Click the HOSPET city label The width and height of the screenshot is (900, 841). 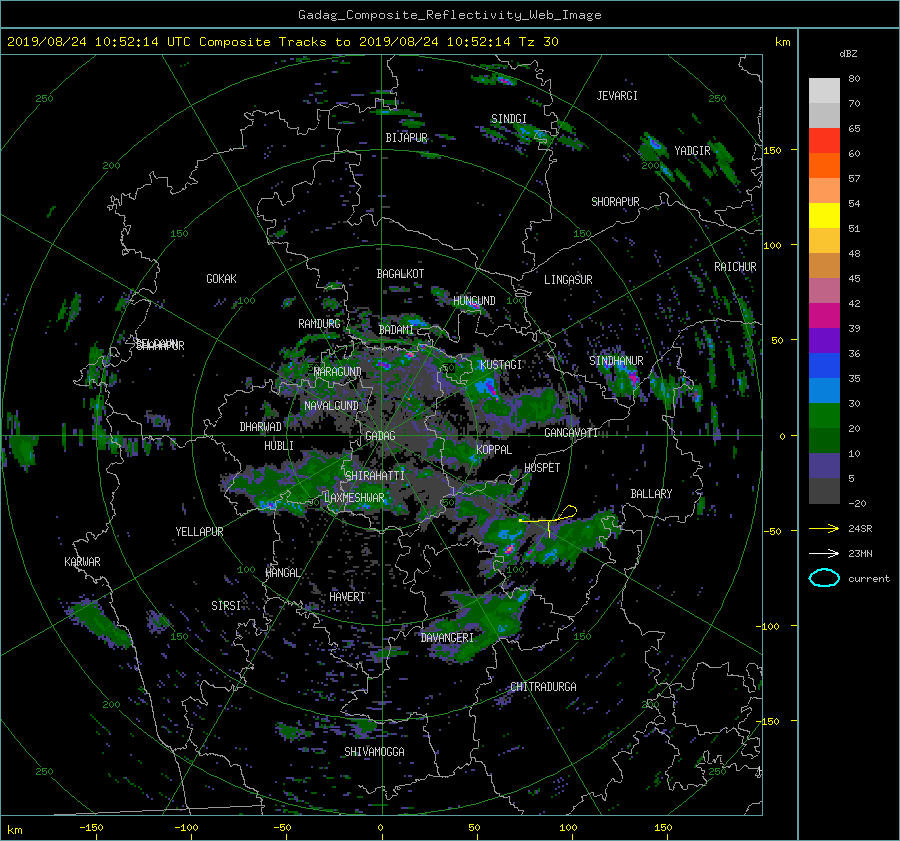[542, 468]
